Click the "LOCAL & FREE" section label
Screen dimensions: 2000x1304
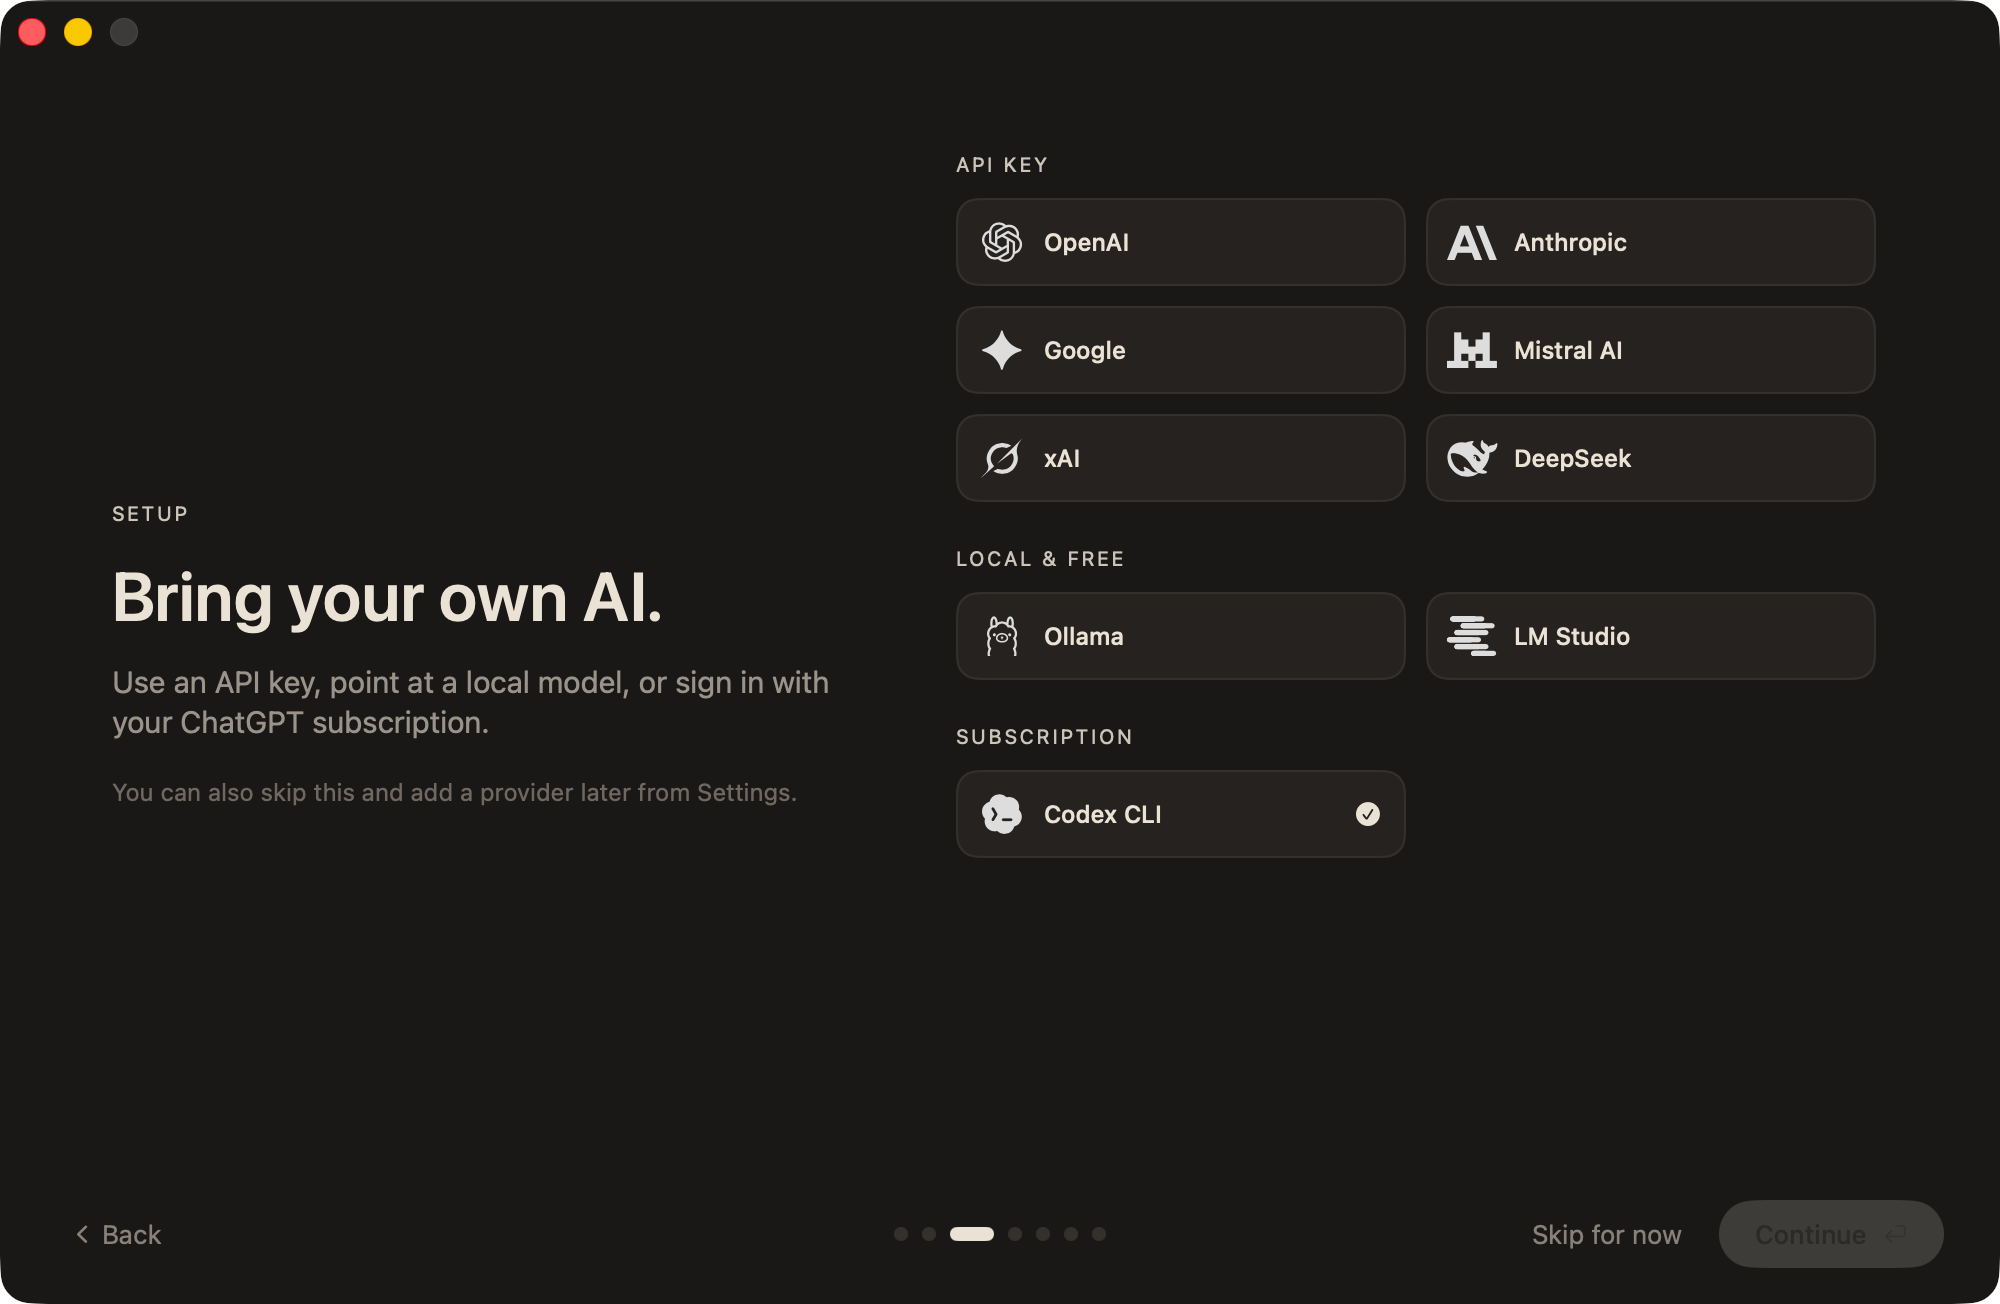click(x=1040, y=559)
